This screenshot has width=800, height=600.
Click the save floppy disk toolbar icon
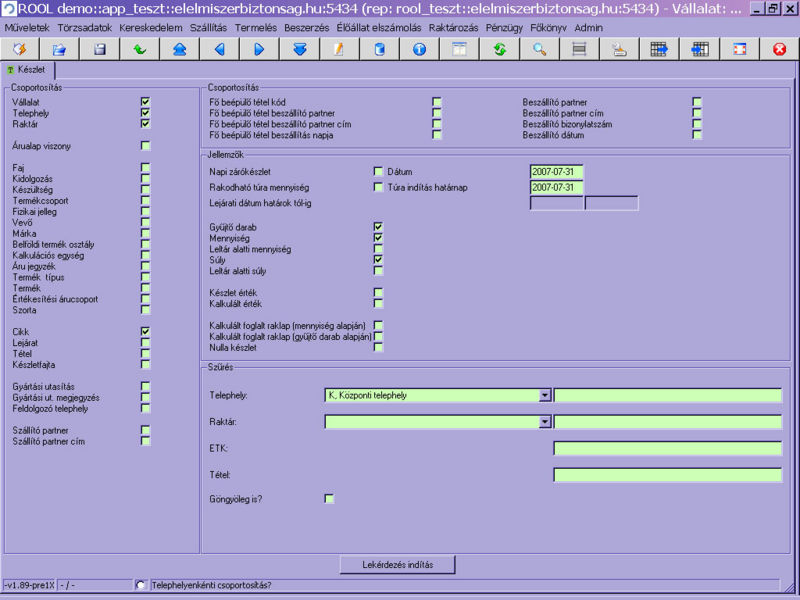(x=99, y=49)
